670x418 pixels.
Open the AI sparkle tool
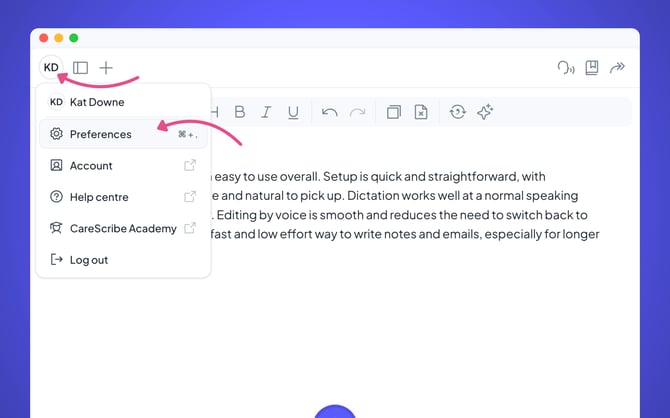pos(485,112)
